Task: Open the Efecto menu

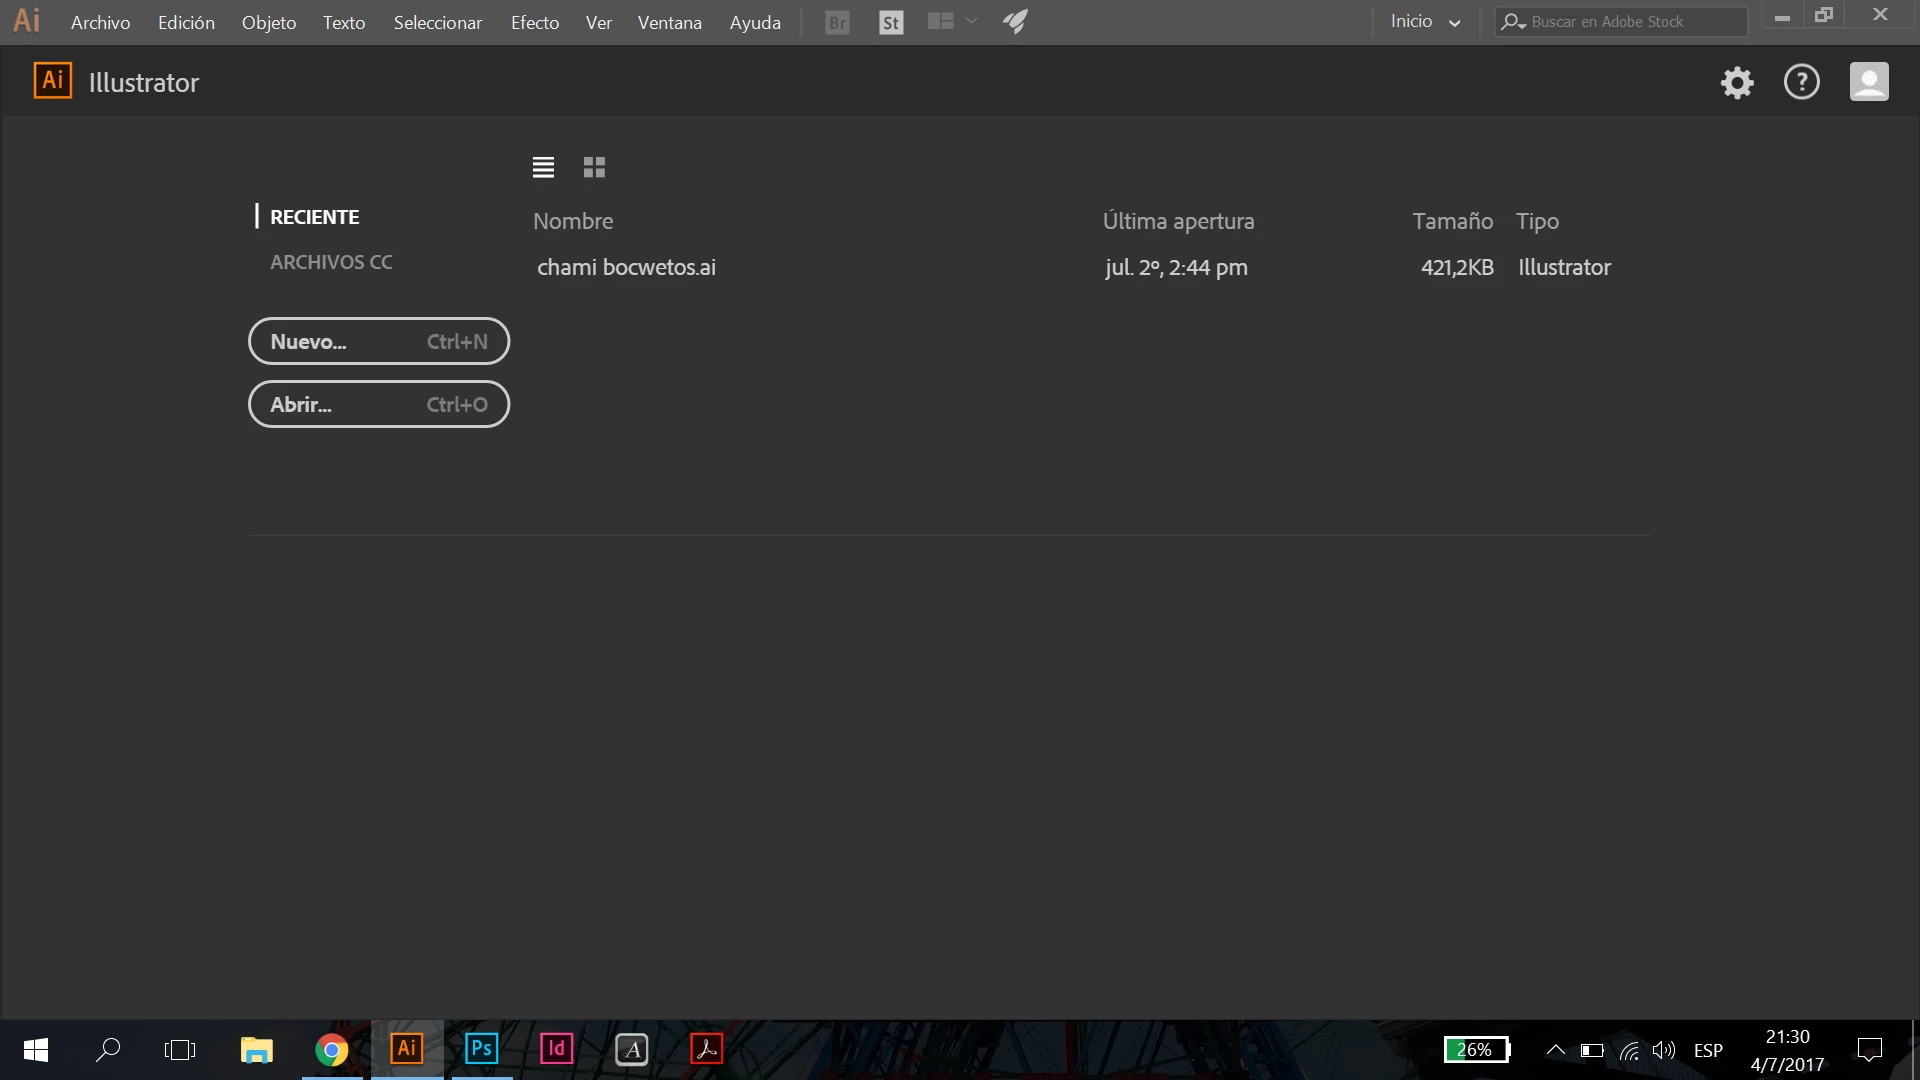Action: (534, 22)
